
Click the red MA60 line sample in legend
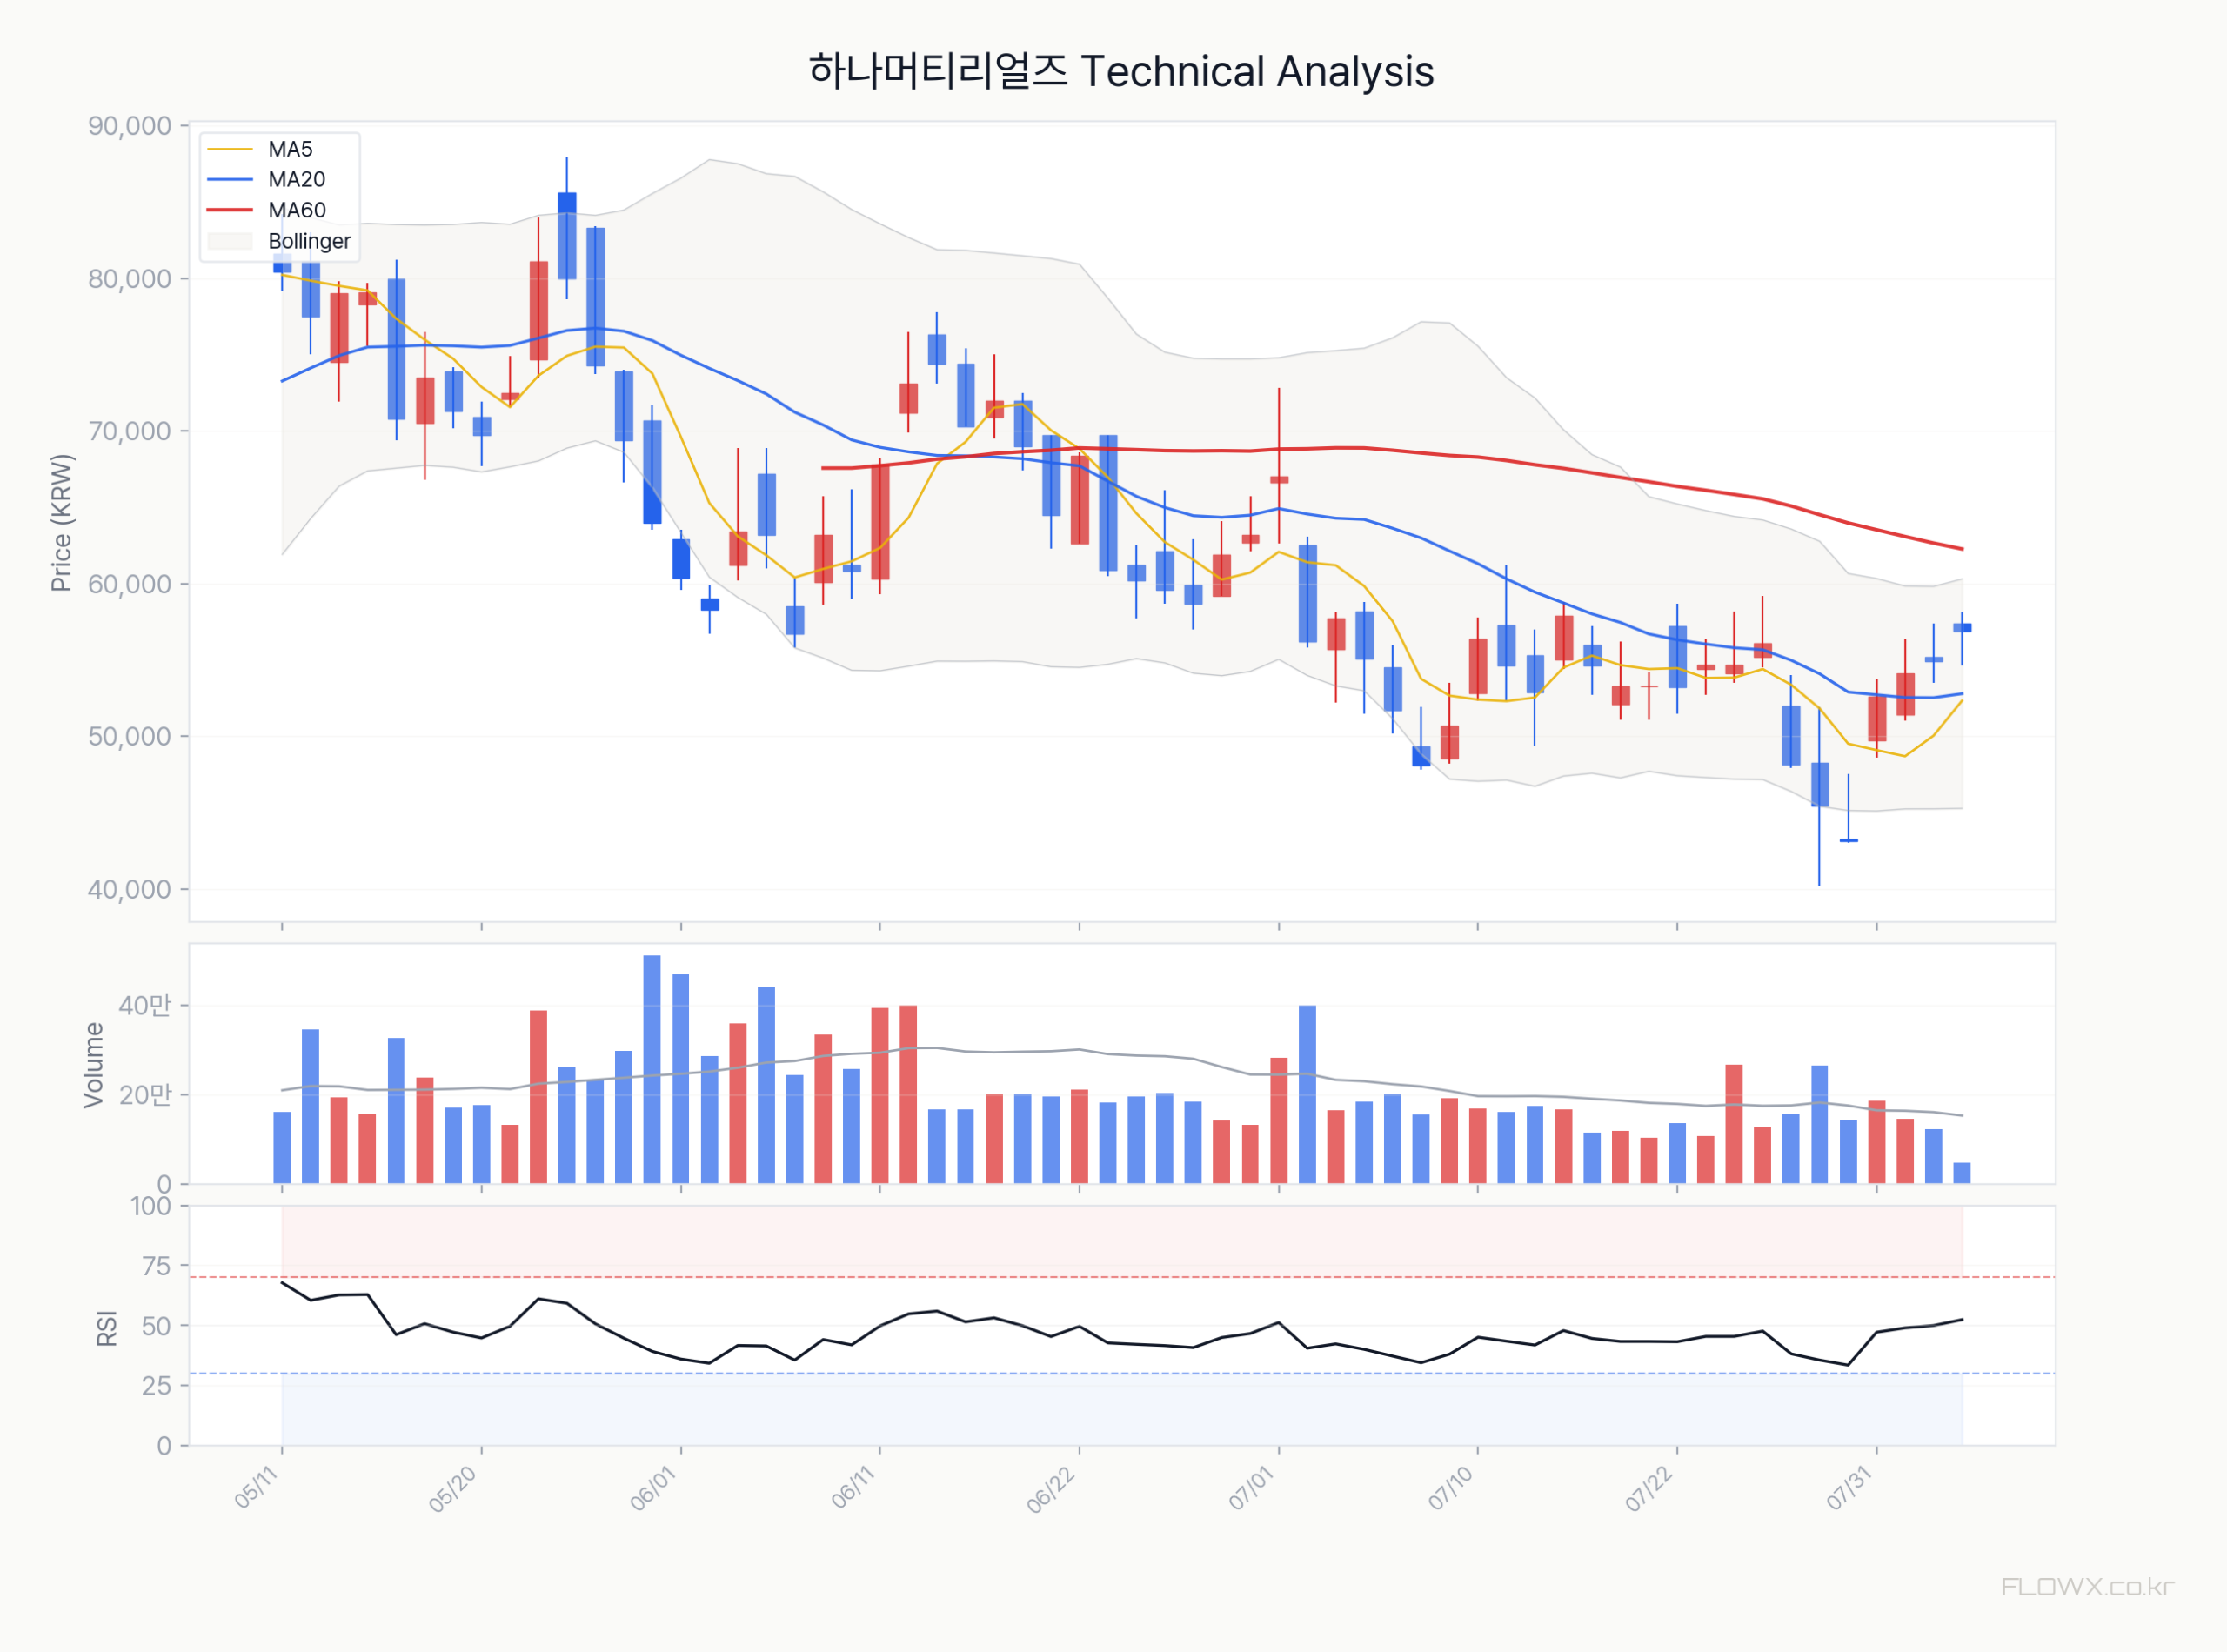coord(230,210)
